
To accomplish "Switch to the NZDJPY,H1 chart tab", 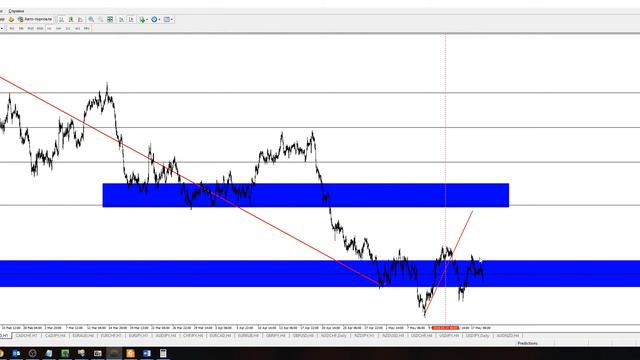I will (364, 336).
